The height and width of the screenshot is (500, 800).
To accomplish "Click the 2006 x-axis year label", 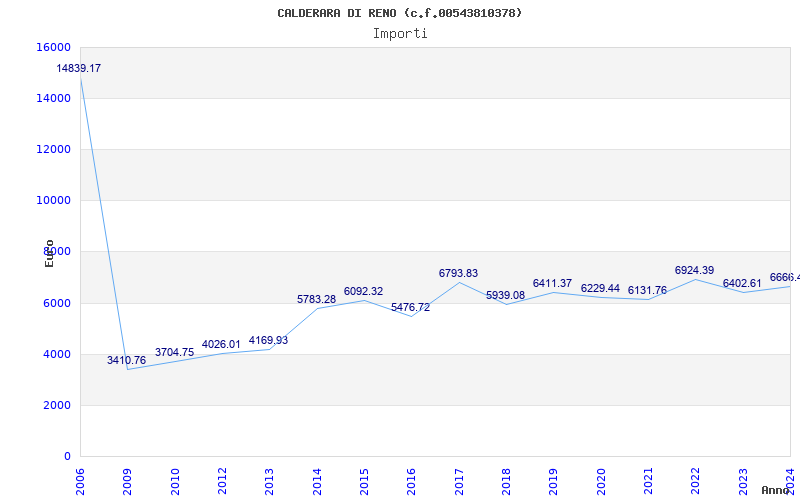I will (80, 482).
